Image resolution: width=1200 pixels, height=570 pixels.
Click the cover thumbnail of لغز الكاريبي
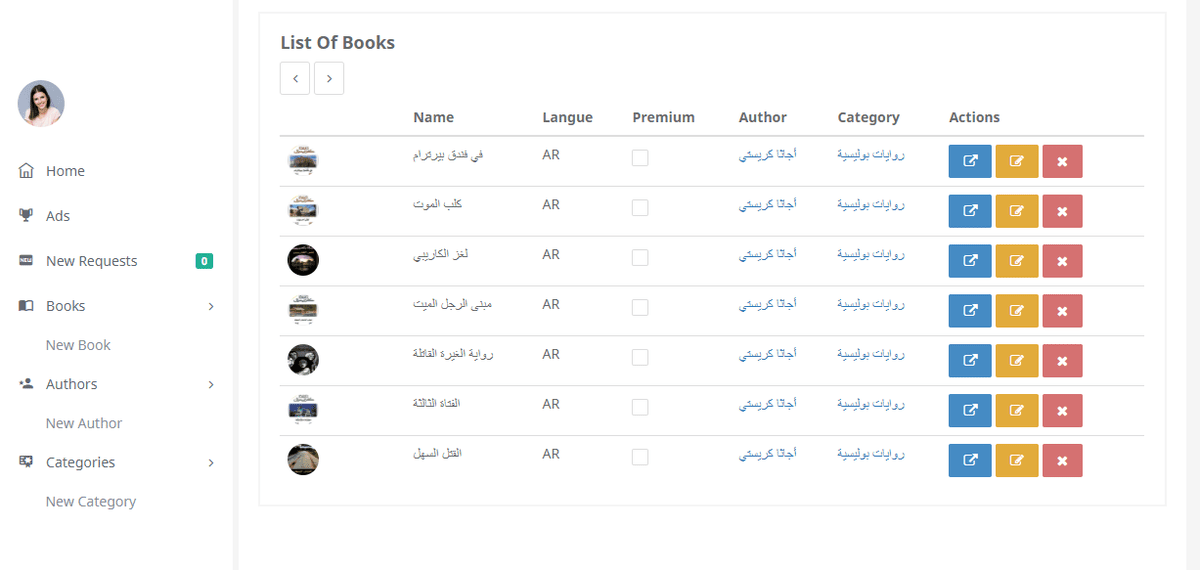(x=303, y=260)
